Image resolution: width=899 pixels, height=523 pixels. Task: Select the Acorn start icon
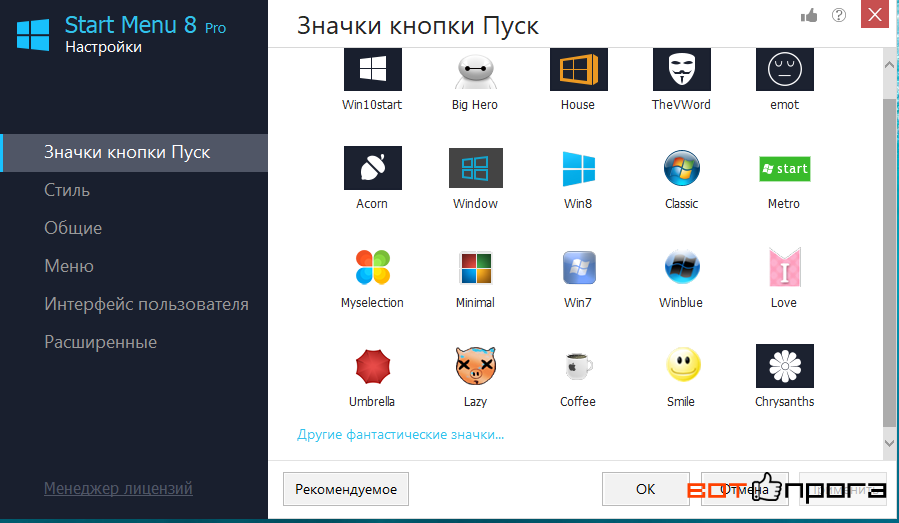[x=373, y=168]
